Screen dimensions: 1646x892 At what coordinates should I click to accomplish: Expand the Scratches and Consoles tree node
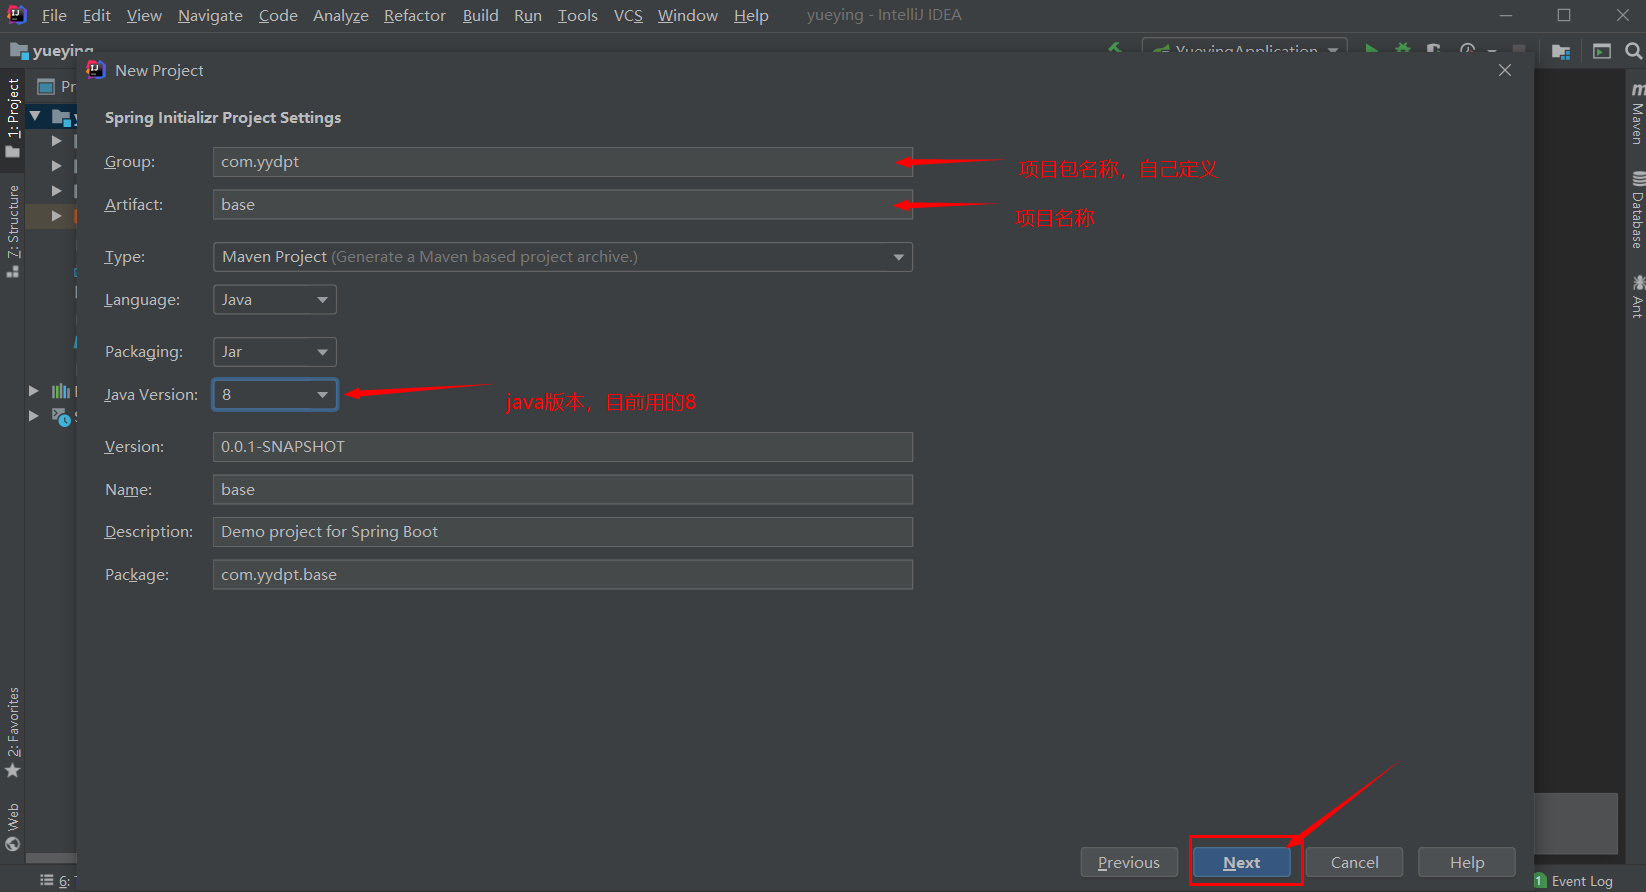[x=33, y=416]
